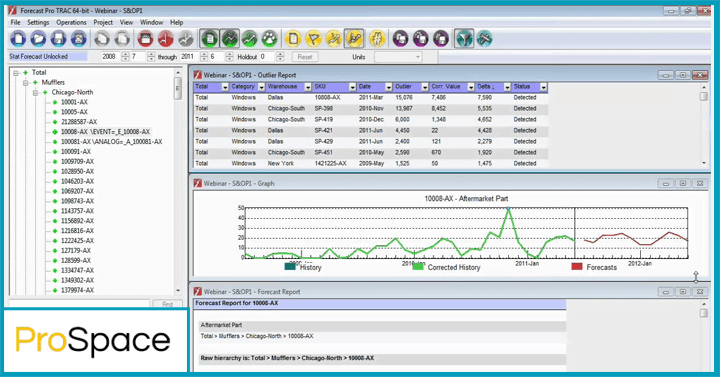The image size is (720, 377).
Task: Collapse the Total tree node
Action: pyautogui.click(x=16, y=73)
